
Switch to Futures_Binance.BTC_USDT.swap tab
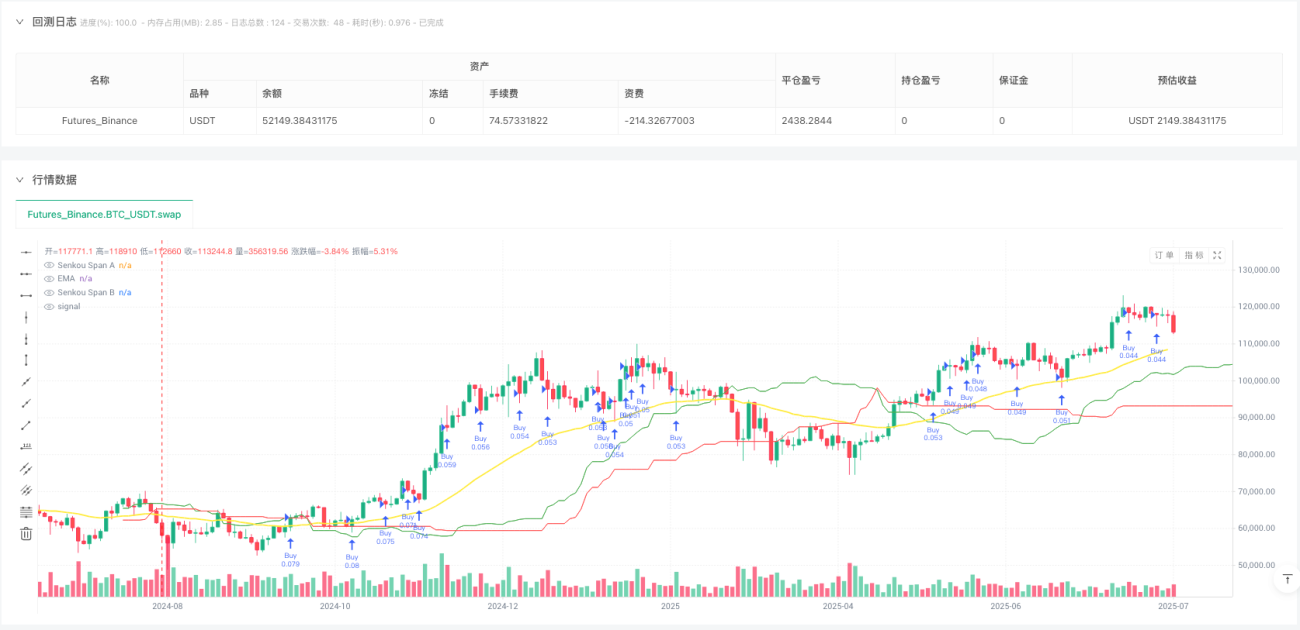tap(104, 214)
